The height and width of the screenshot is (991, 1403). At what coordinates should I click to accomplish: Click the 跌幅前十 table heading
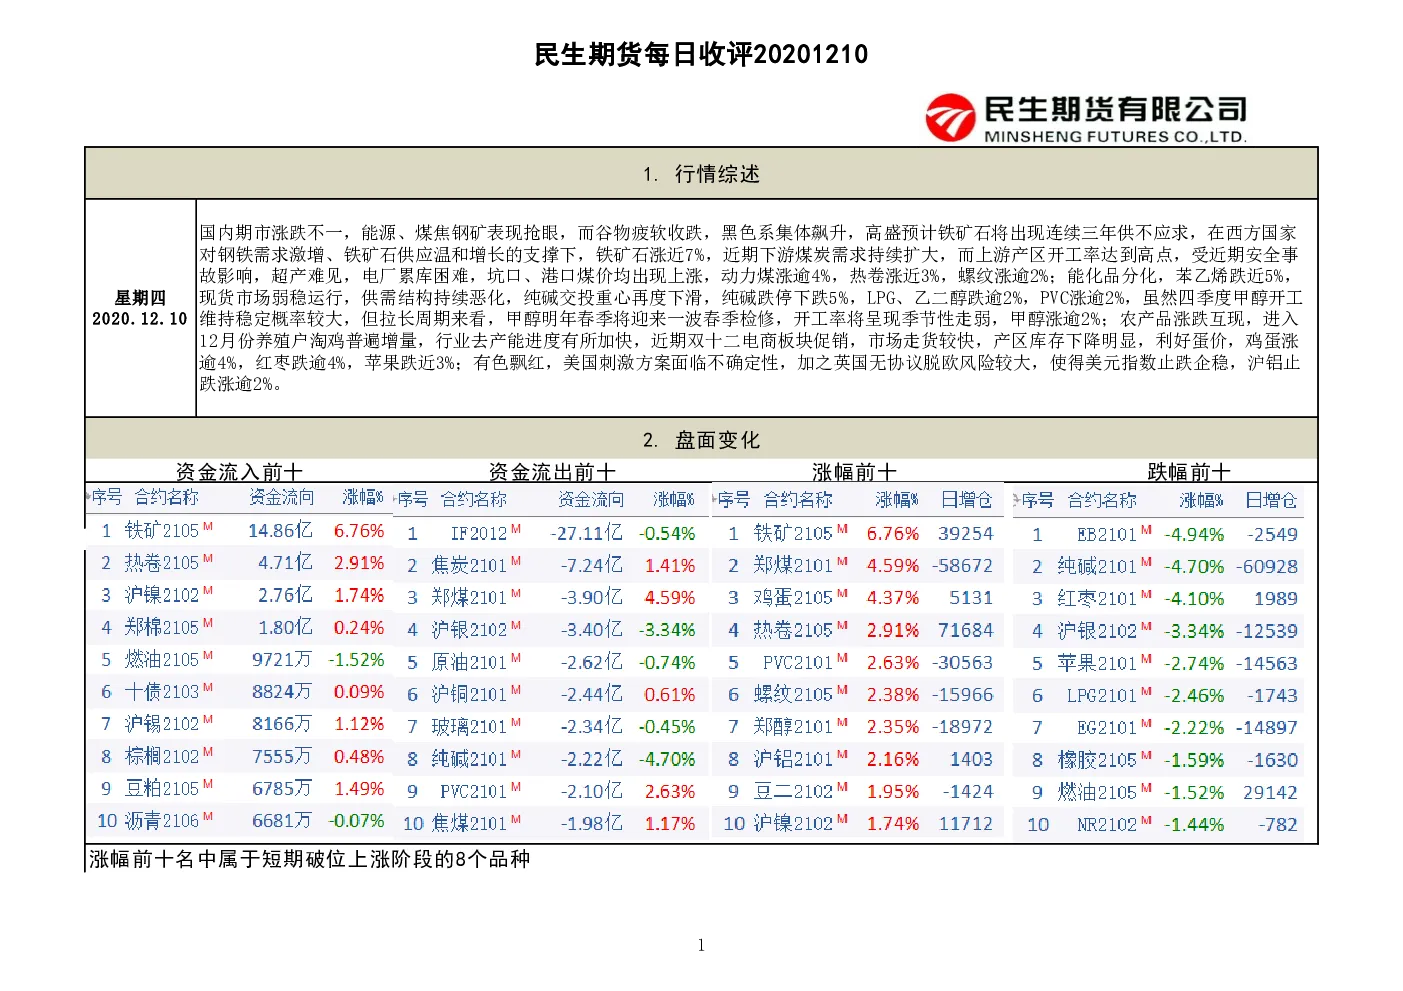click(1189, 472)
